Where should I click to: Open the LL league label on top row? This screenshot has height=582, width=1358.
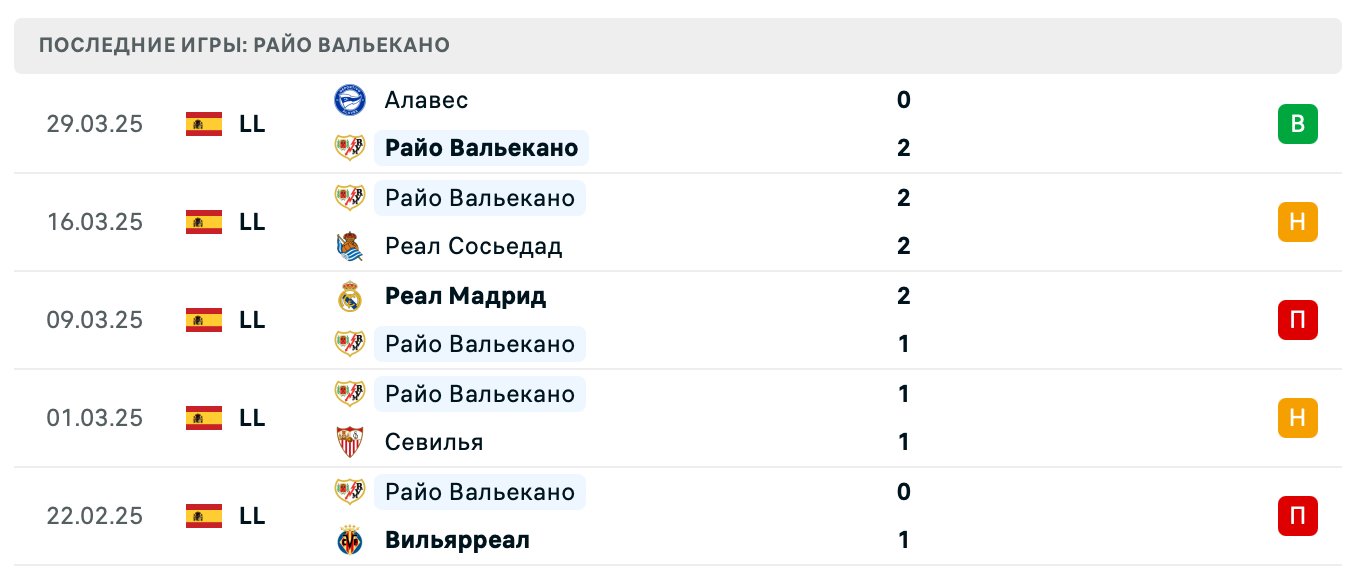254,124
